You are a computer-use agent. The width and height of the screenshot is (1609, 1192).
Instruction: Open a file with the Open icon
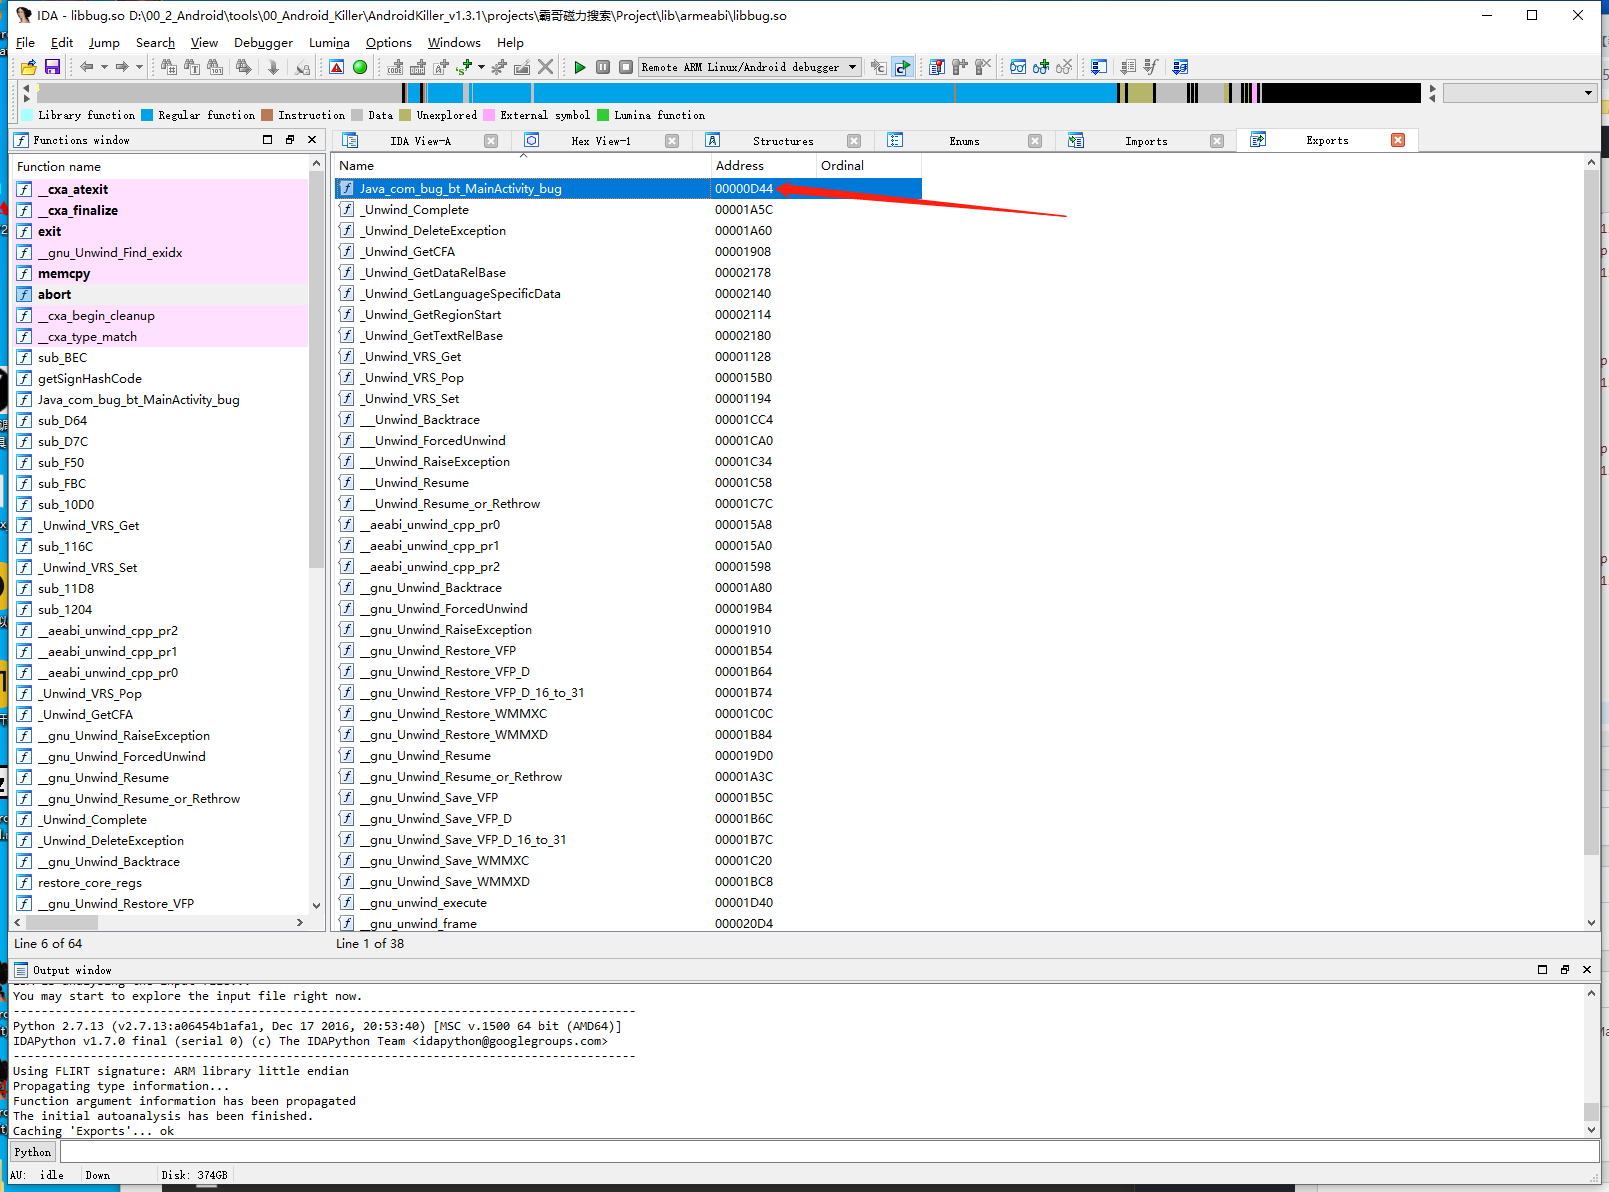pos(28,67)
